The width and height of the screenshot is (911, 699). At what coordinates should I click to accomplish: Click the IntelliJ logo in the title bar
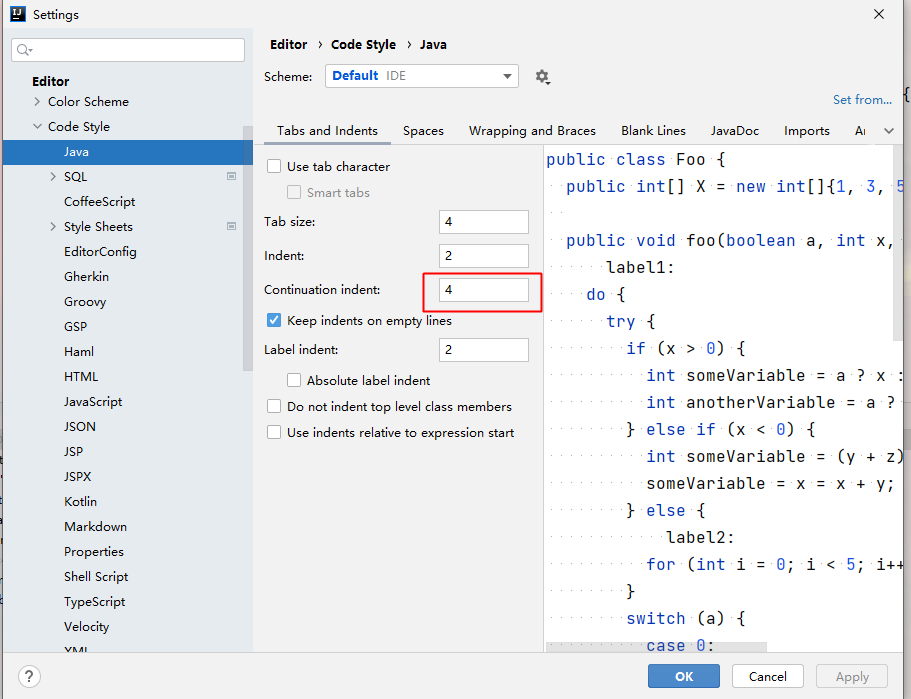pyautogui.click(x=18, y=14)
